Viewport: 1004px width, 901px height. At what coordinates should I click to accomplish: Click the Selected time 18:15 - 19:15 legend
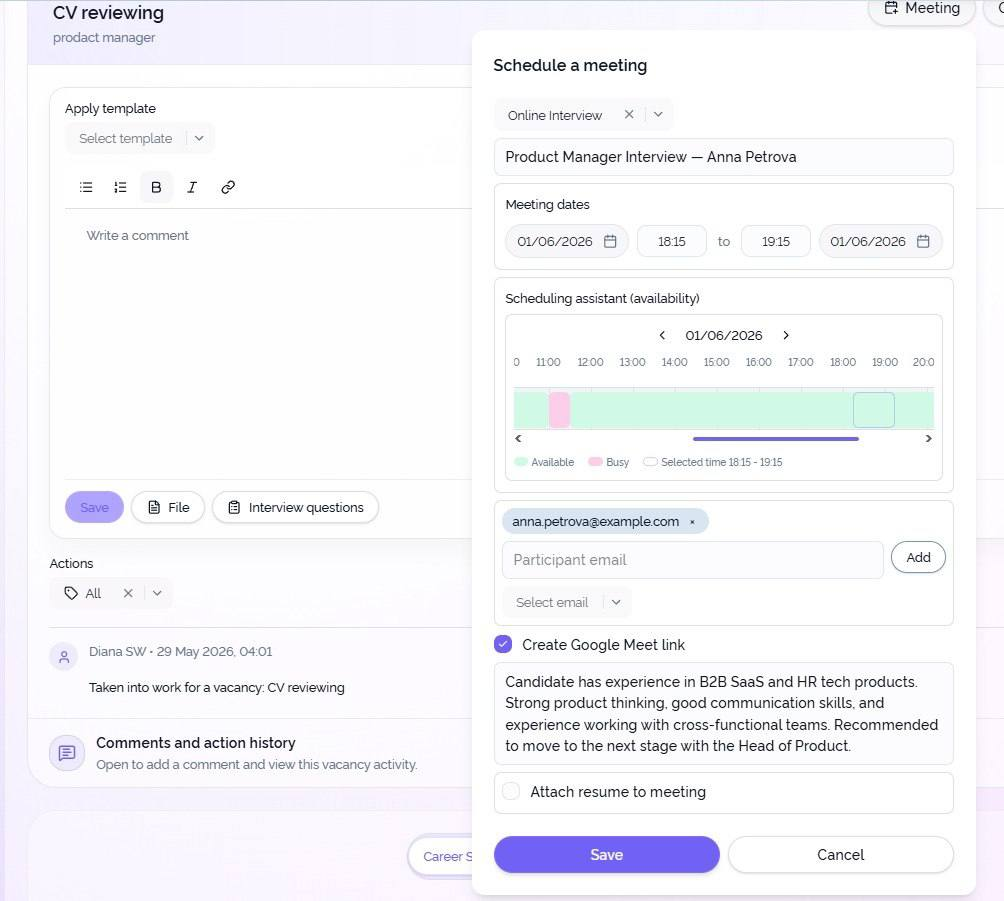coord(713,462)
